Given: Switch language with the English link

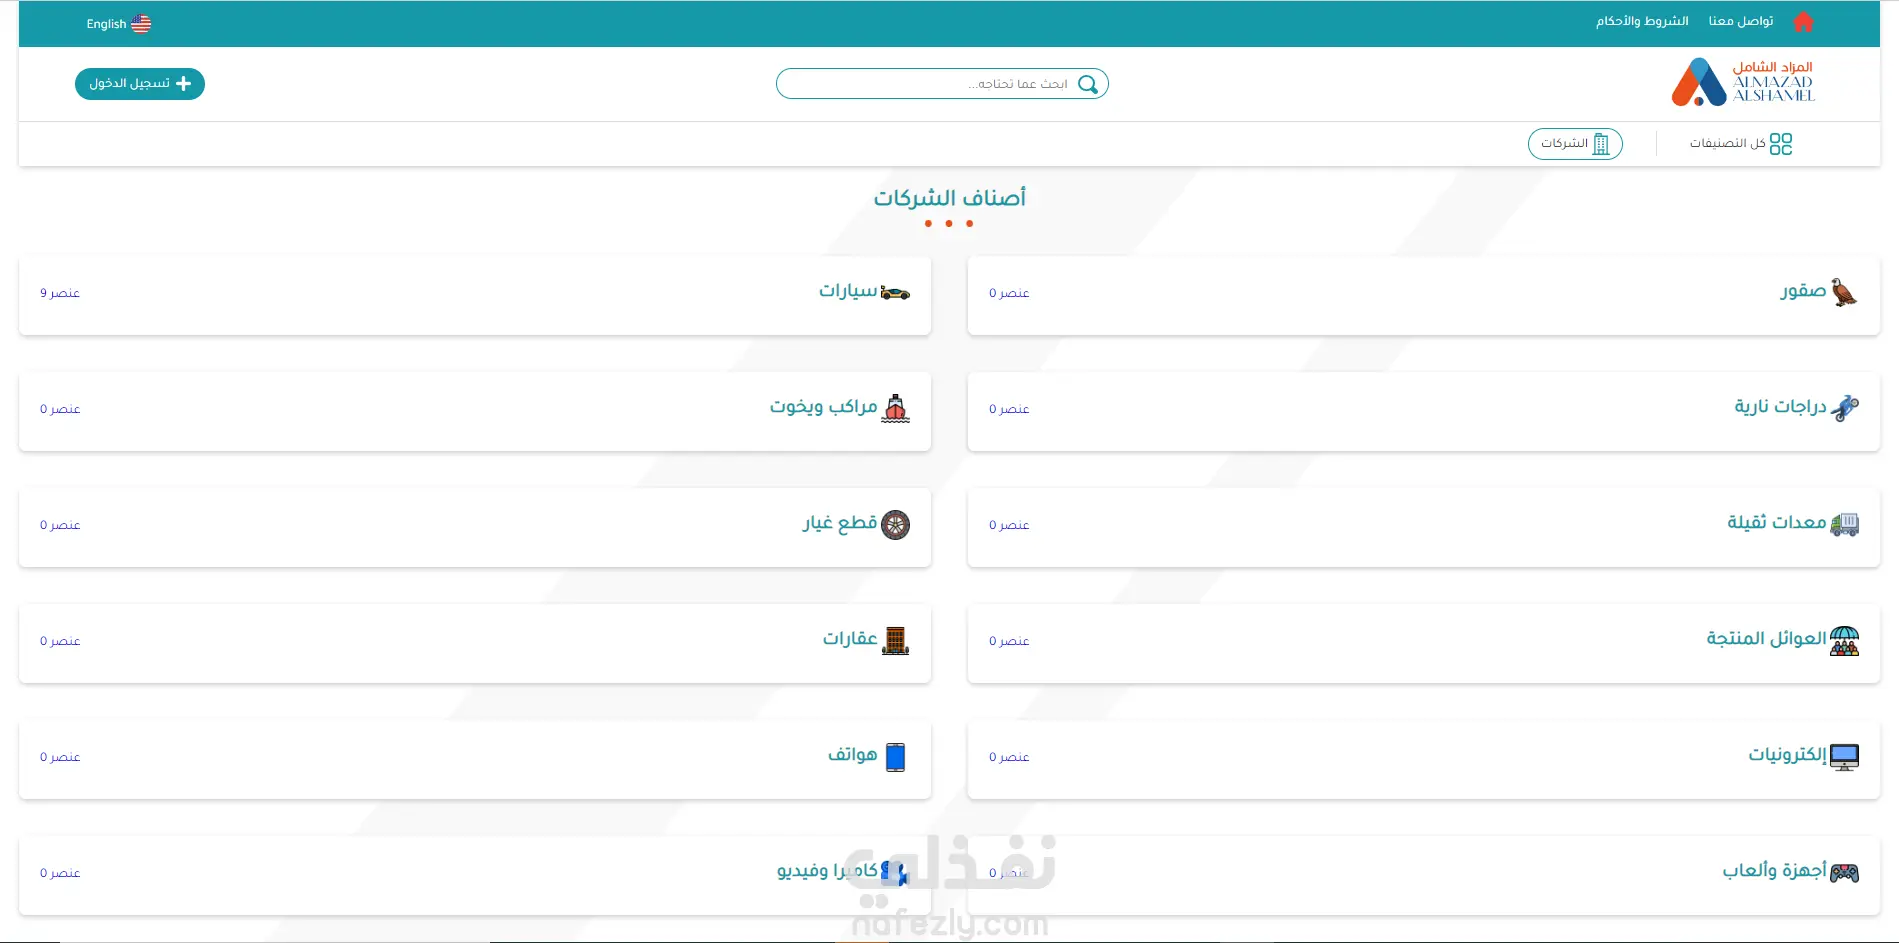Looking at the screenshot, I should 106,24.
